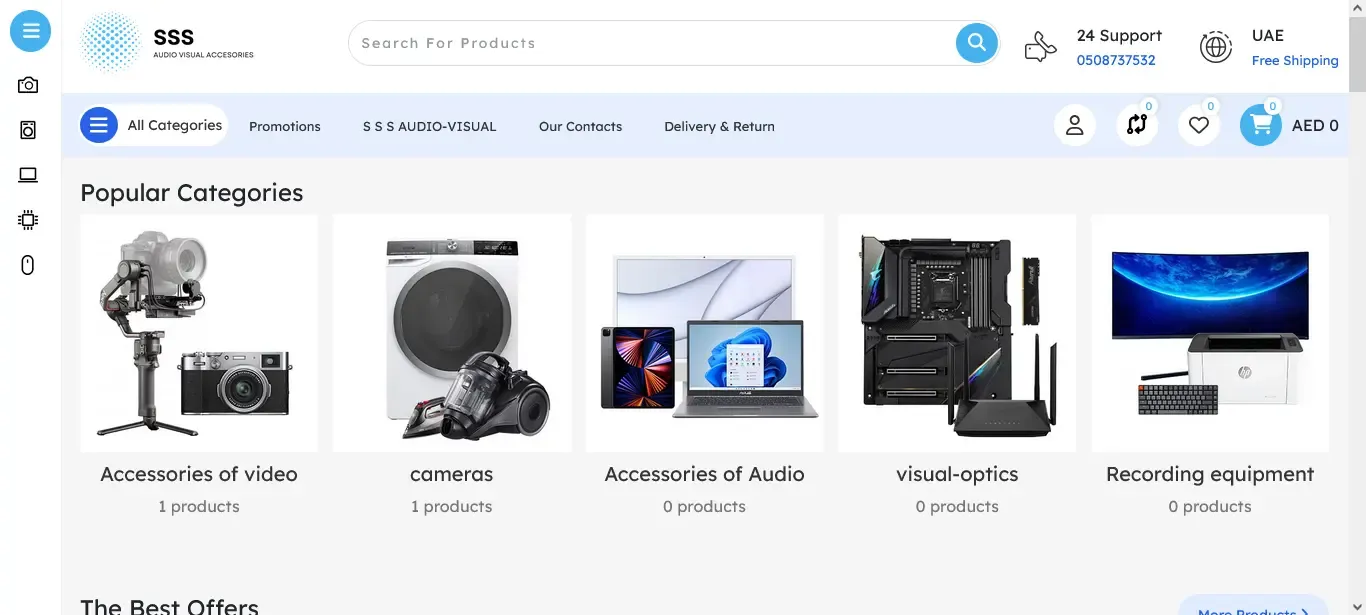The height and width of the screenshot is (615, 1366).
Task: Open the laptop category sidebar icon
Action: (28, 175)
